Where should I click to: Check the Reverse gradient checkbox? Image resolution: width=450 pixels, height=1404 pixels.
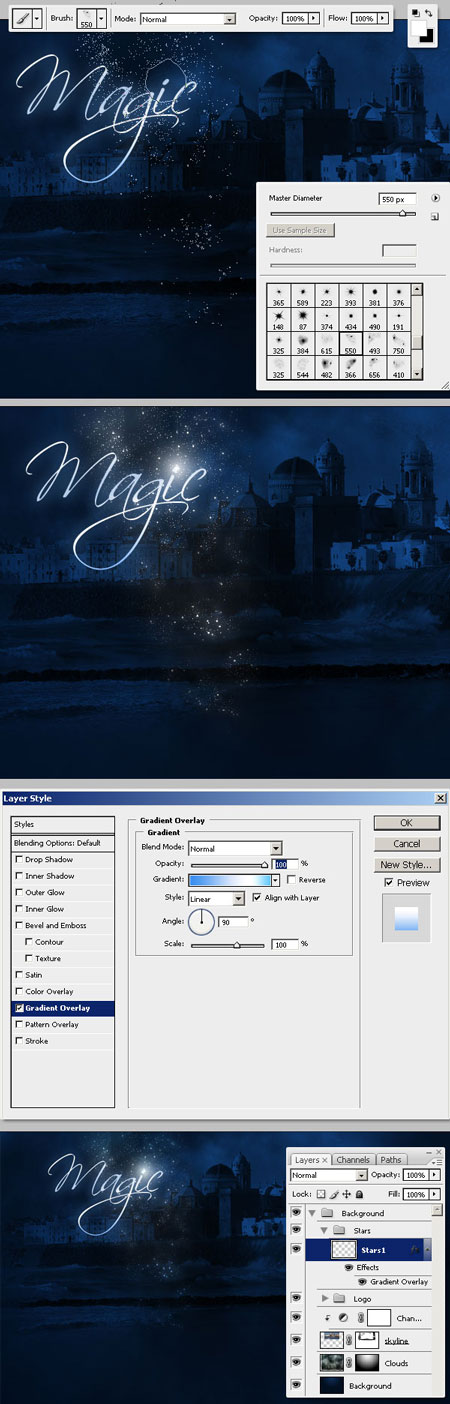point(291,880)
